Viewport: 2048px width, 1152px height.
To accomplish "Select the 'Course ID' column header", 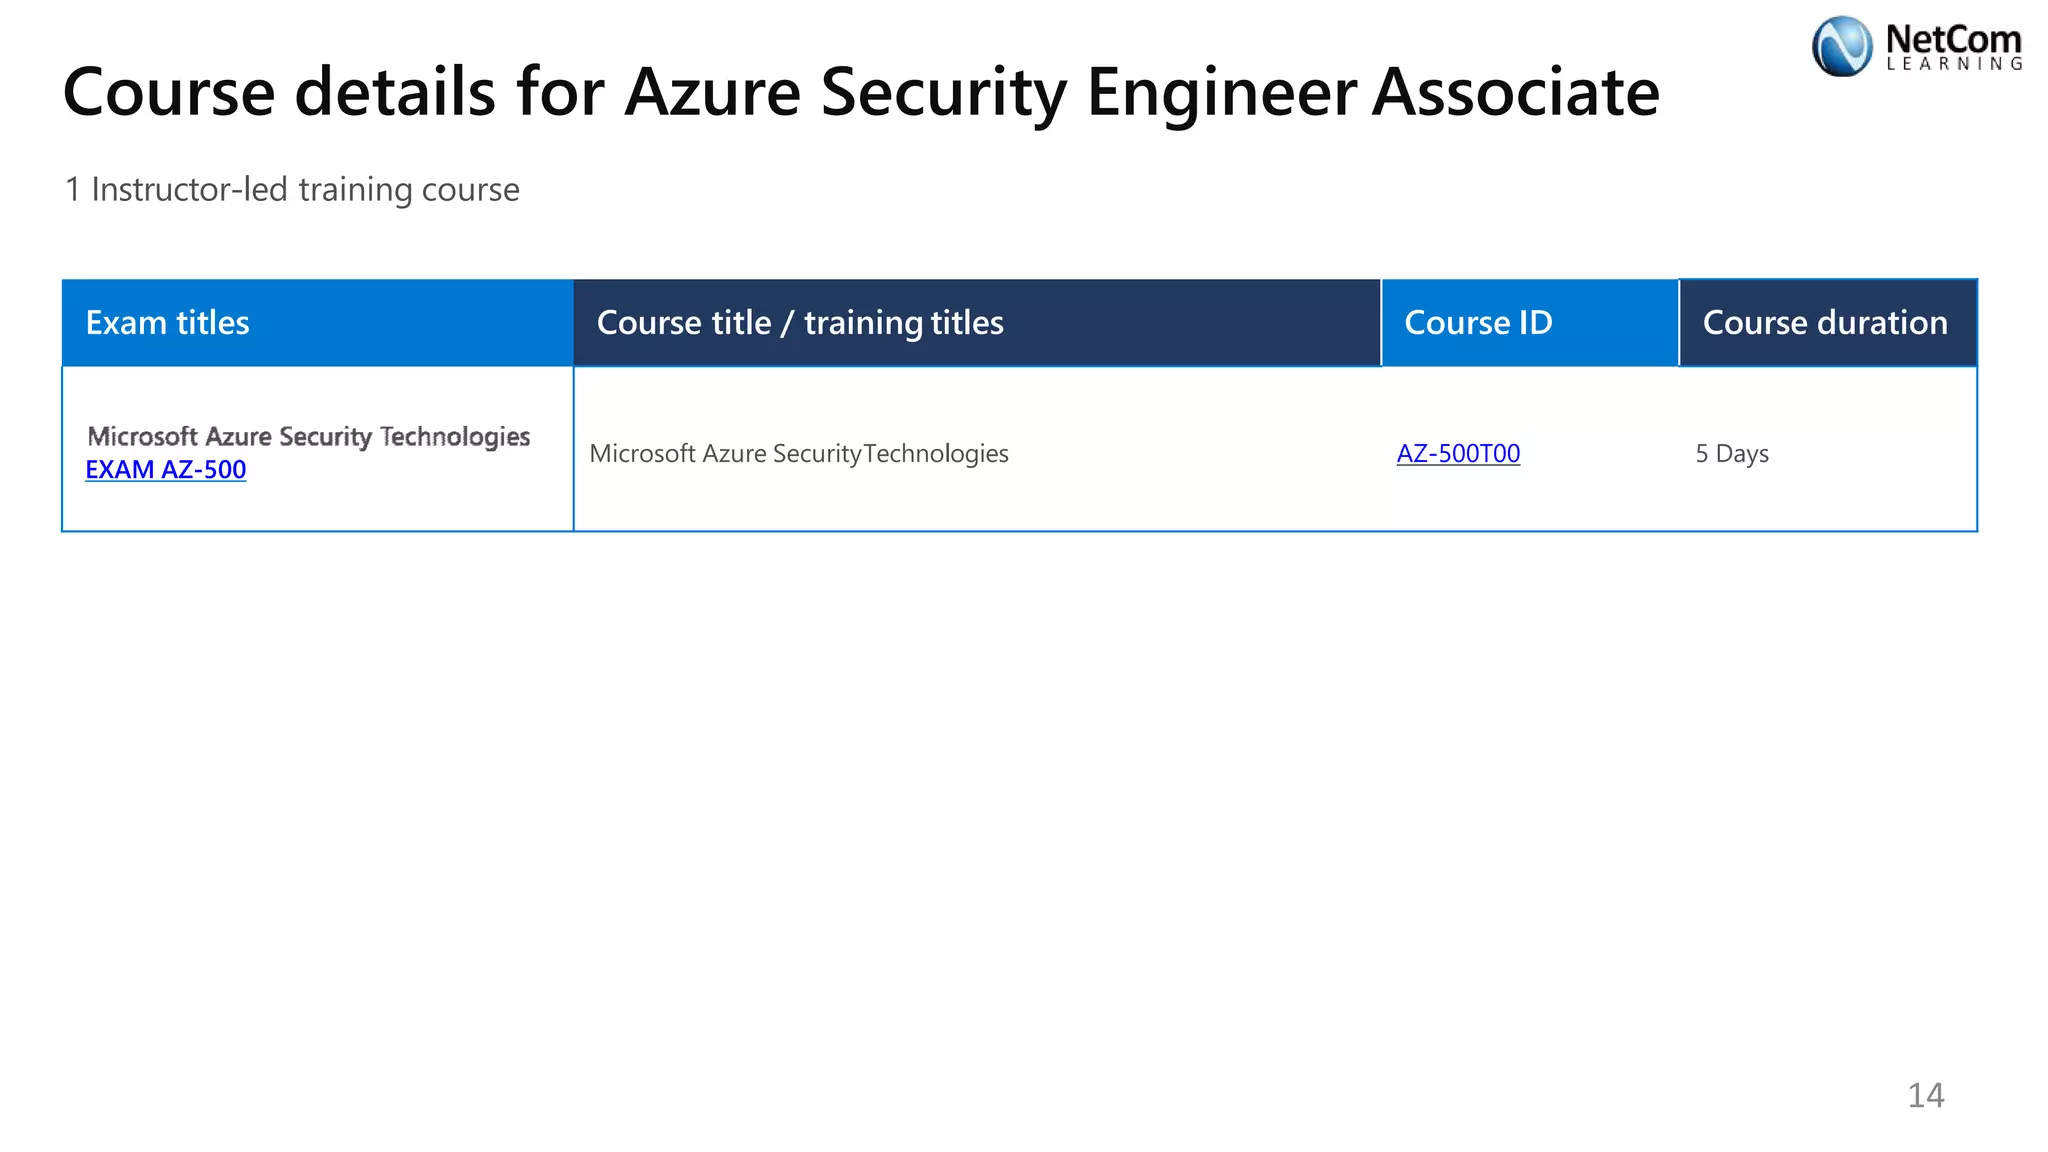I will point(1530,323).
